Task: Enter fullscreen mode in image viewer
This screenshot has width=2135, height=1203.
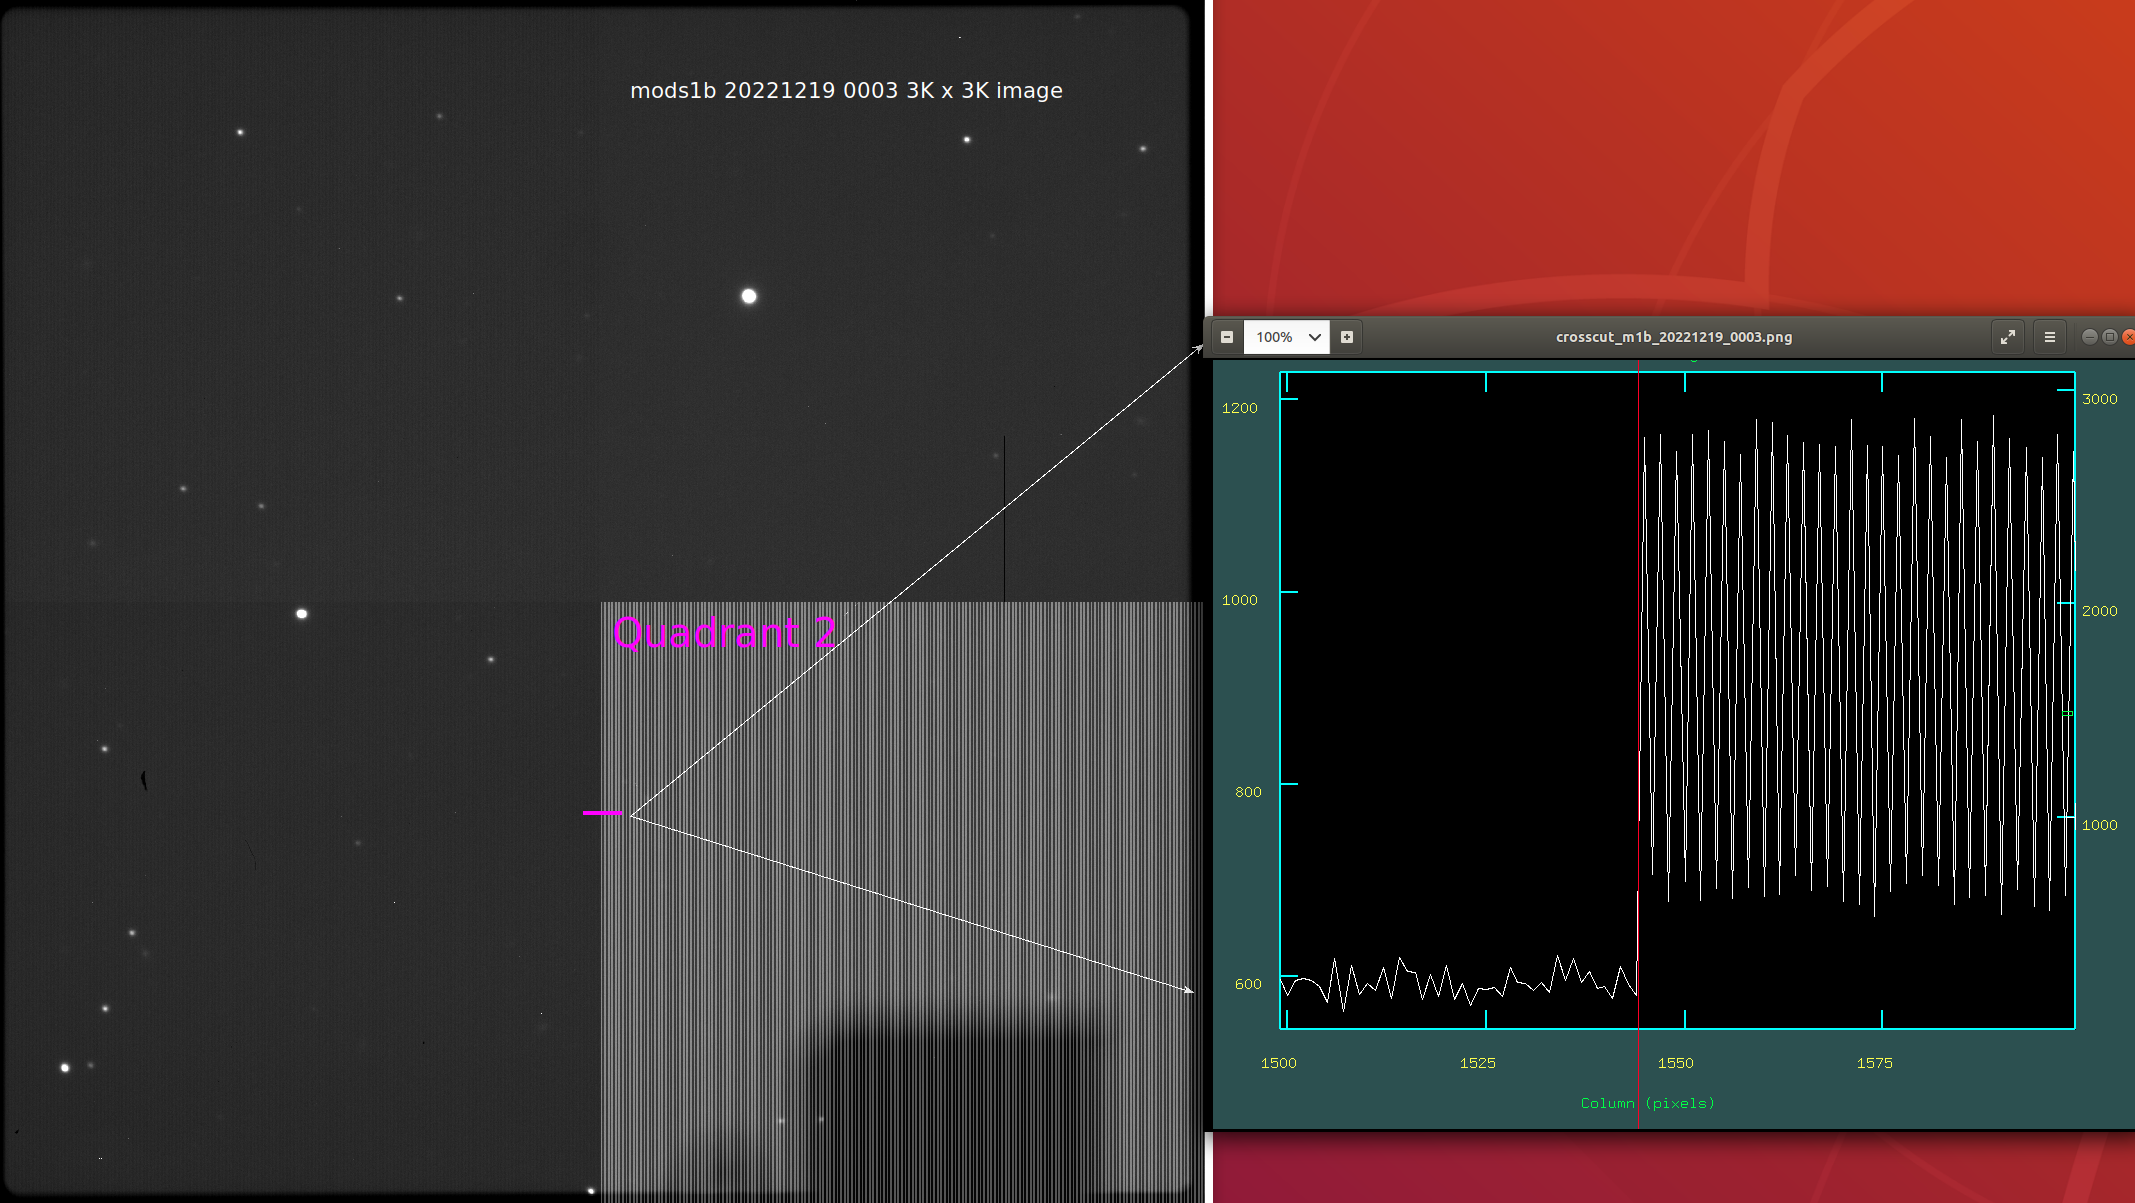Action: click(x=2007, y=337)
